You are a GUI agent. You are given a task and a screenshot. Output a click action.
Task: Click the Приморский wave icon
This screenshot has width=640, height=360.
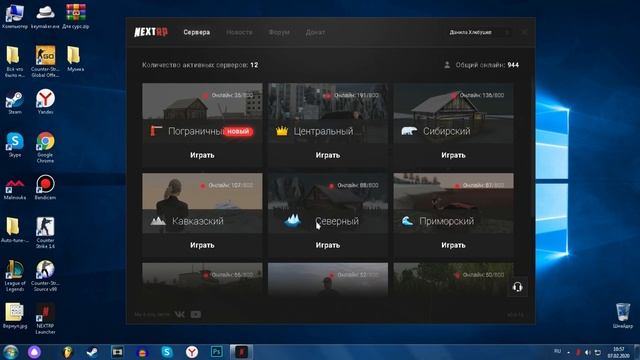(x=407, y=221)
